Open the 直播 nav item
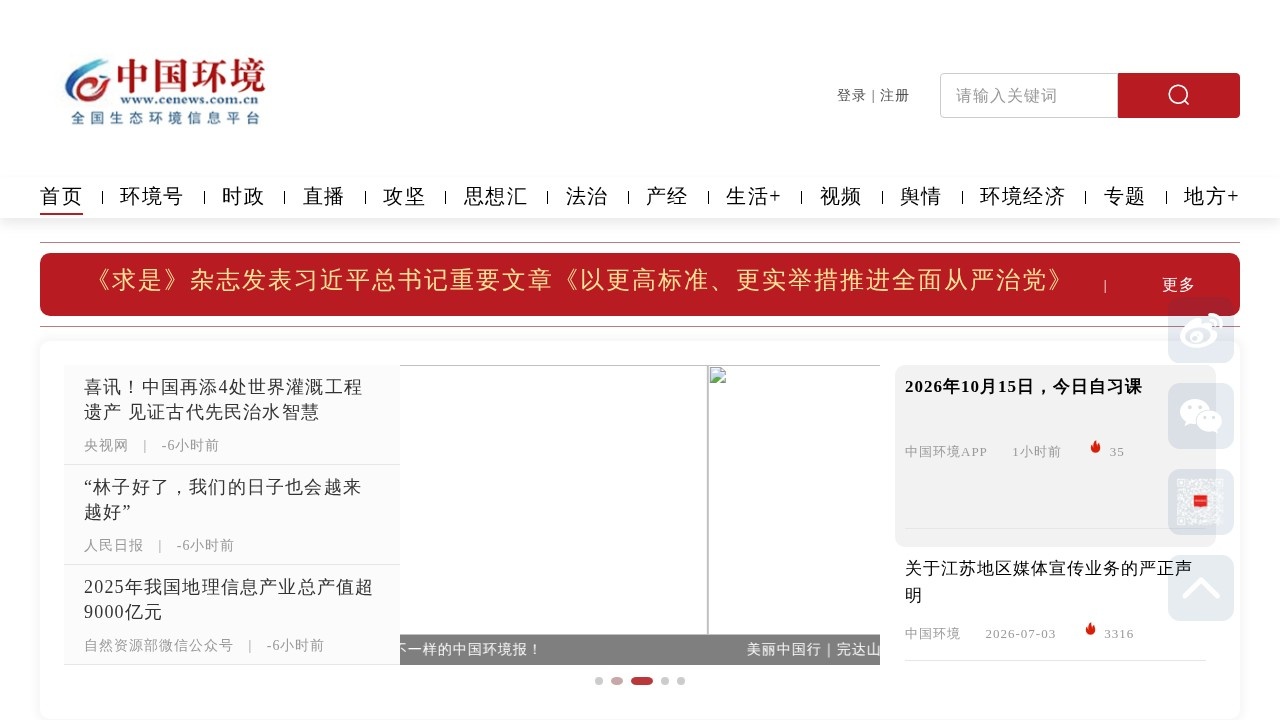 [324, 196]
